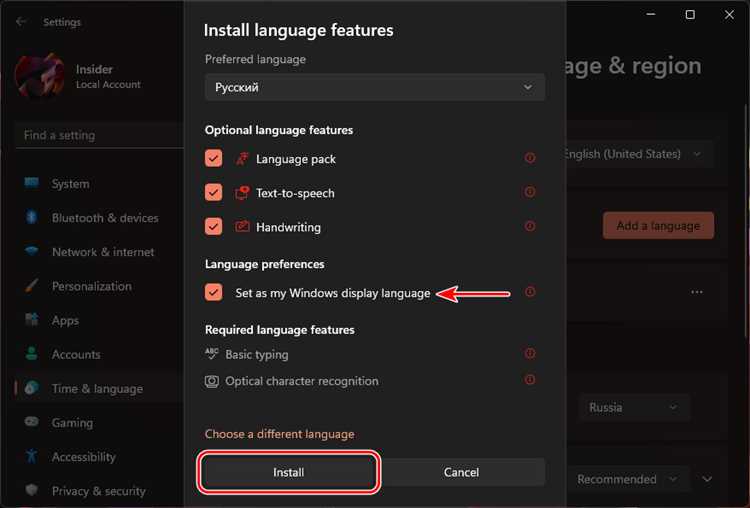Click the Insider account name
The width and height of the screenshot is (750, 508).
click(x=94, y=69)
